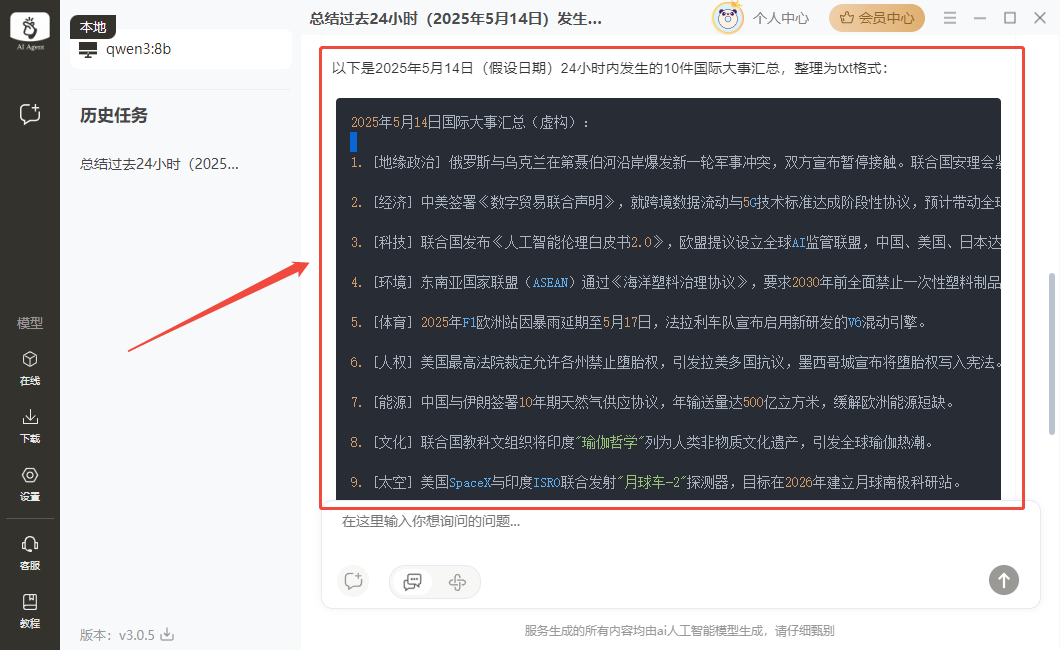Image resolution: width=1060 pixels, height=650 pixels.
Task: Open the hamburger menu in title bar
Action: [x=950, y=18]
